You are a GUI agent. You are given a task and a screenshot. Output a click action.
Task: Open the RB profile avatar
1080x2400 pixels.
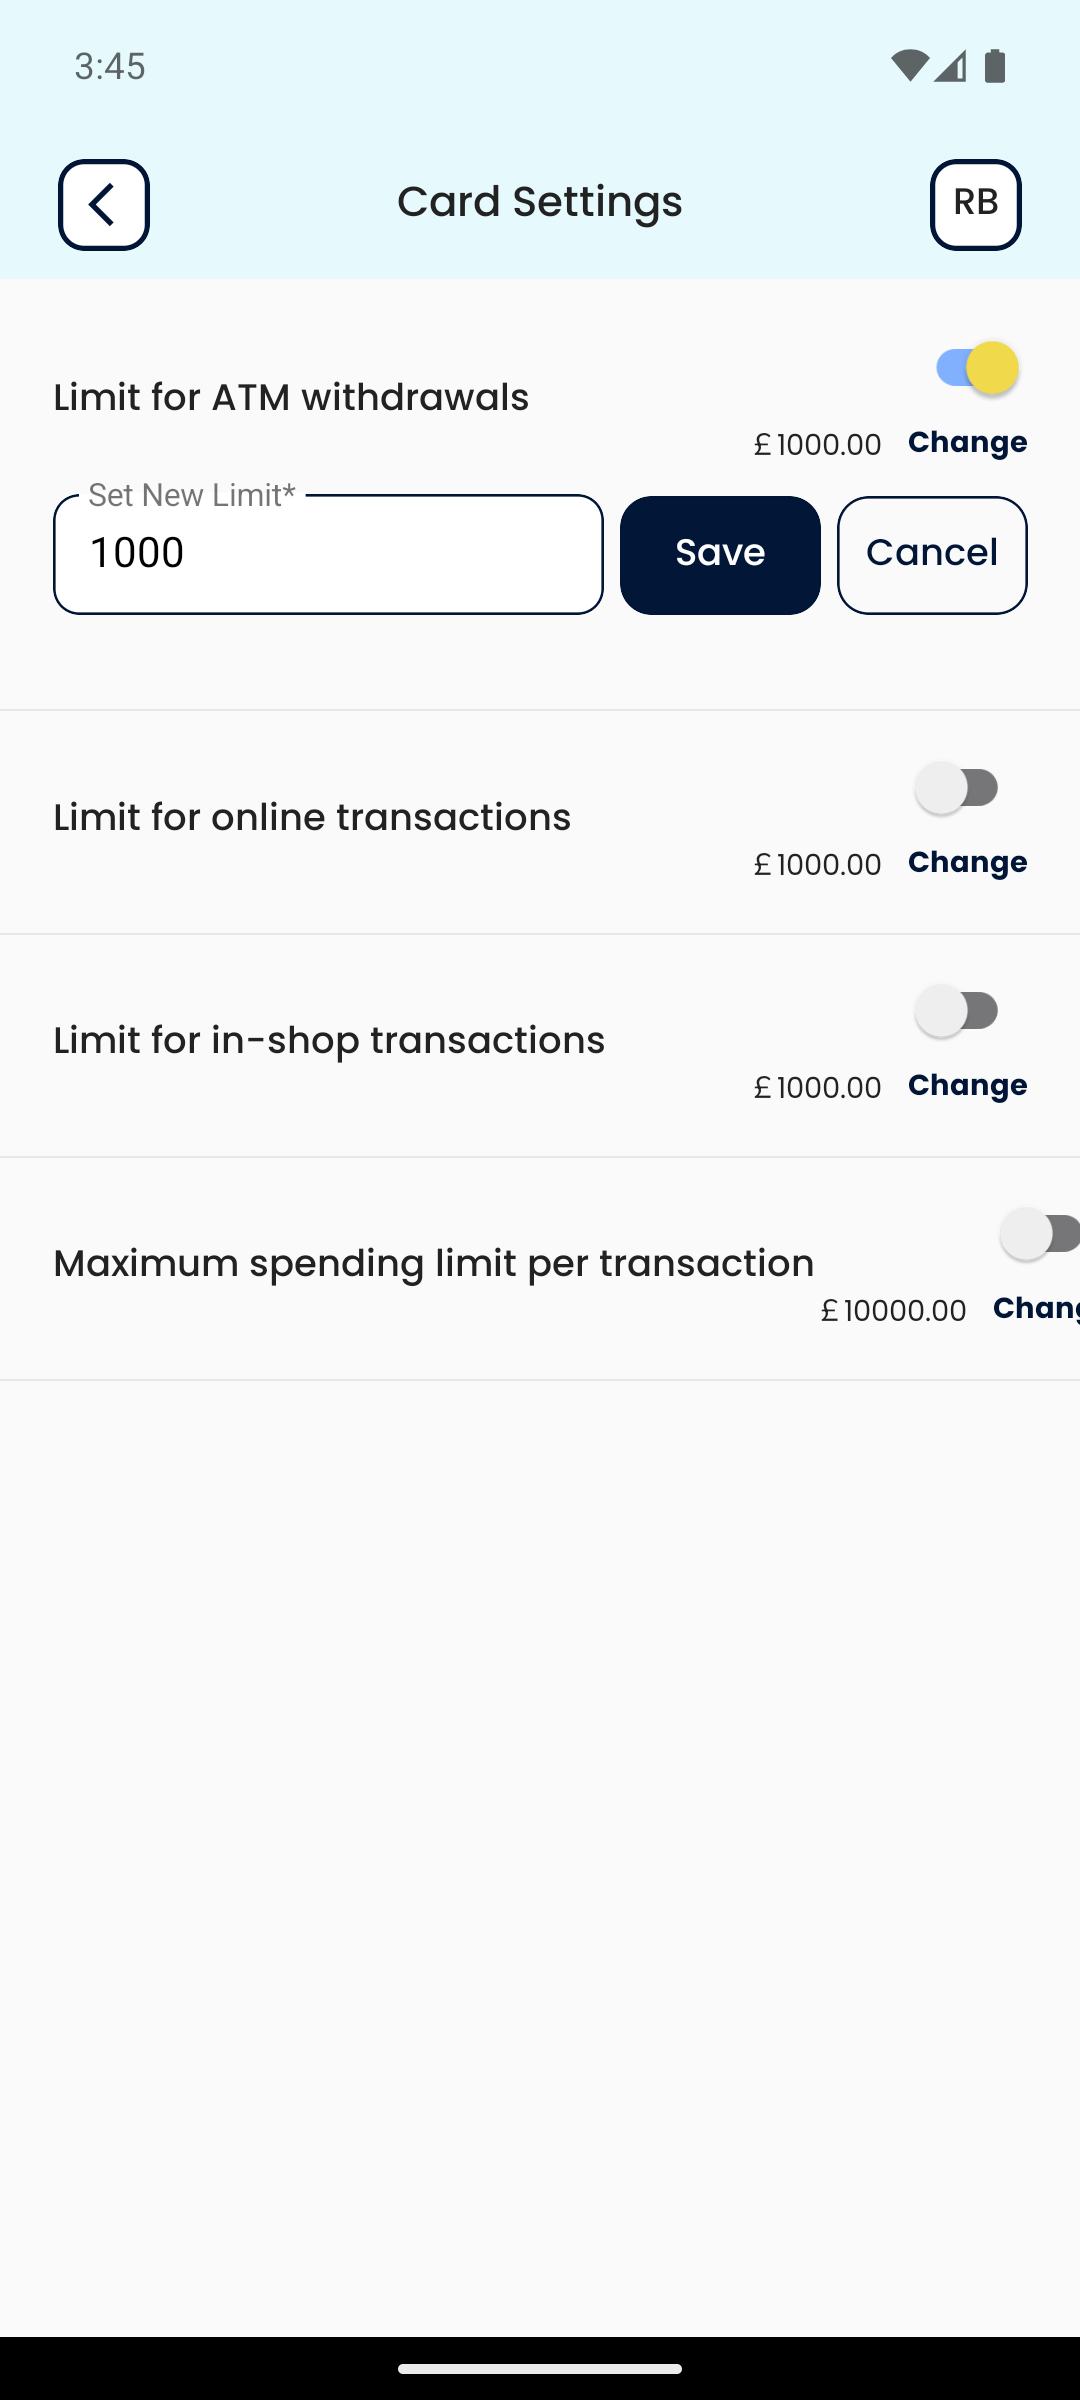pos(975,205)
